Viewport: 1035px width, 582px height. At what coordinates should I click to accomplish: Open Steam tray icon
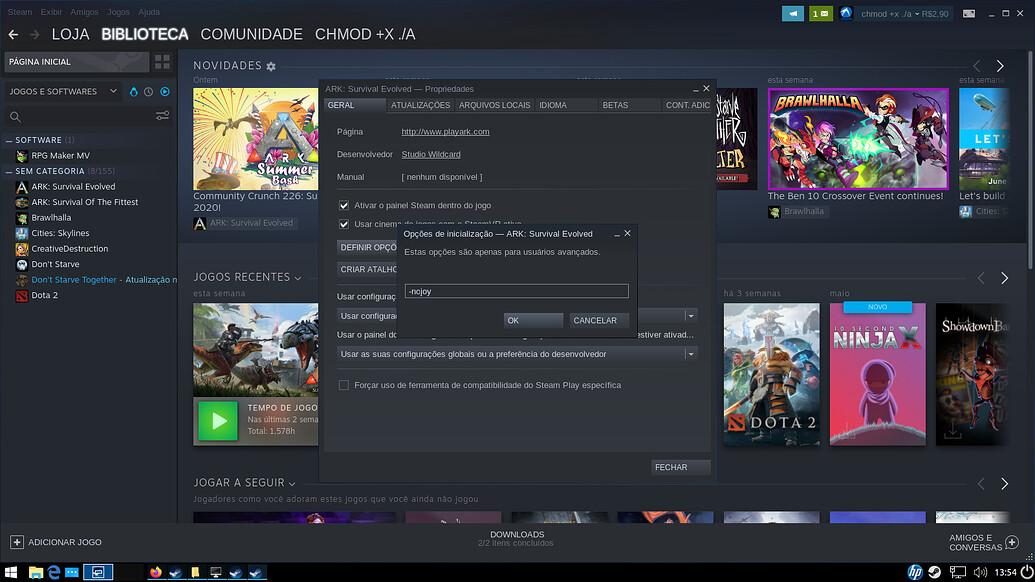[935, 572]
